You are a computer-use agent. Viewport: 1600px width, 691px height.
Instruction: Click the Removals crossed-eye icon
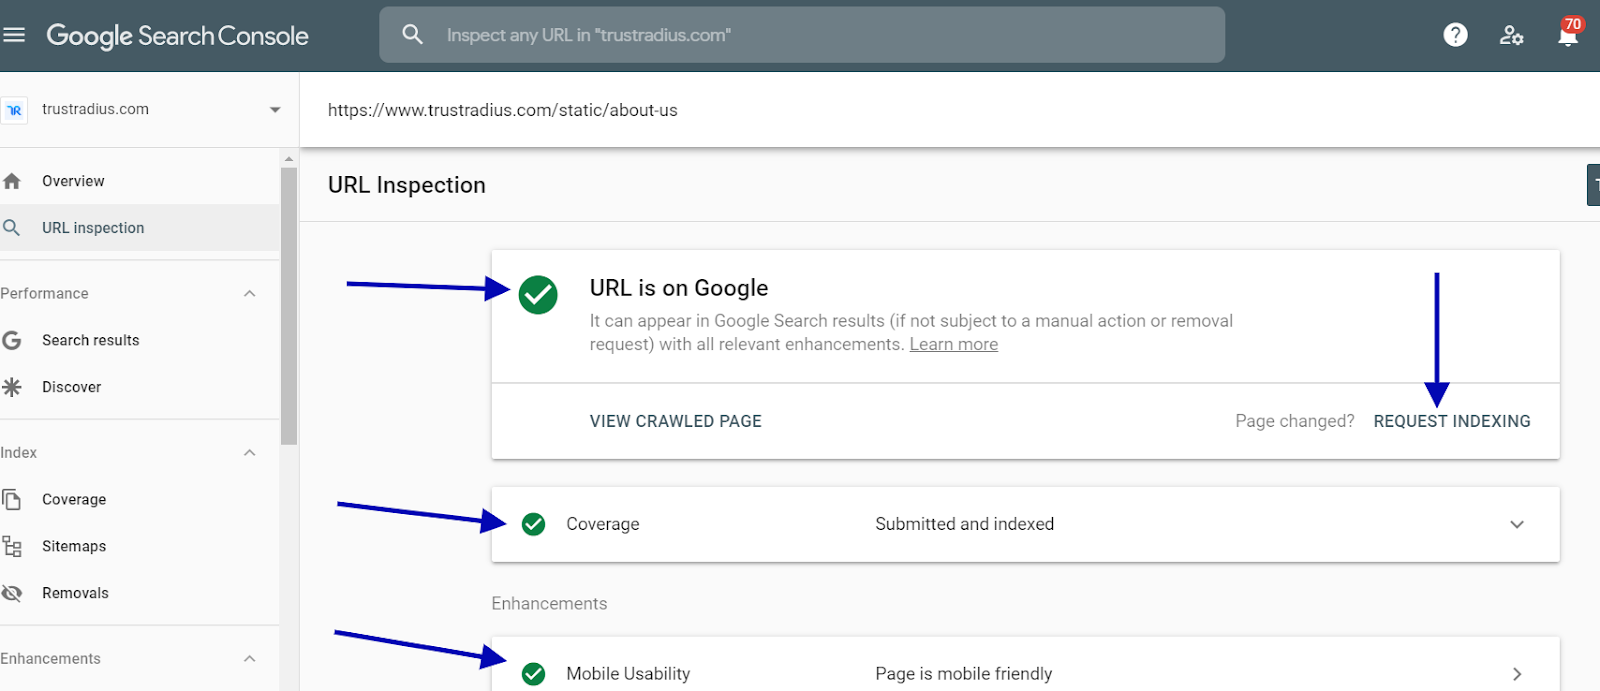pos(12,593)
